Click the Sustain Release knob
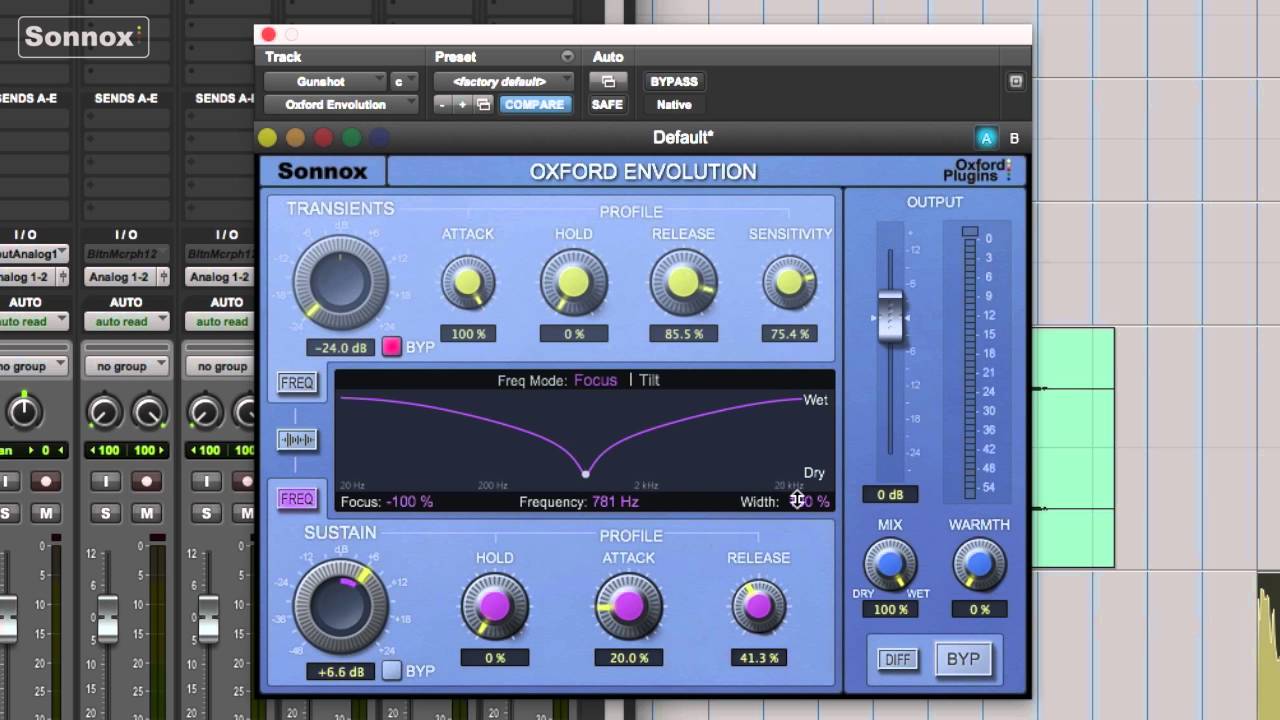This screenshot has height=720, width=1280. coord(759,606)
